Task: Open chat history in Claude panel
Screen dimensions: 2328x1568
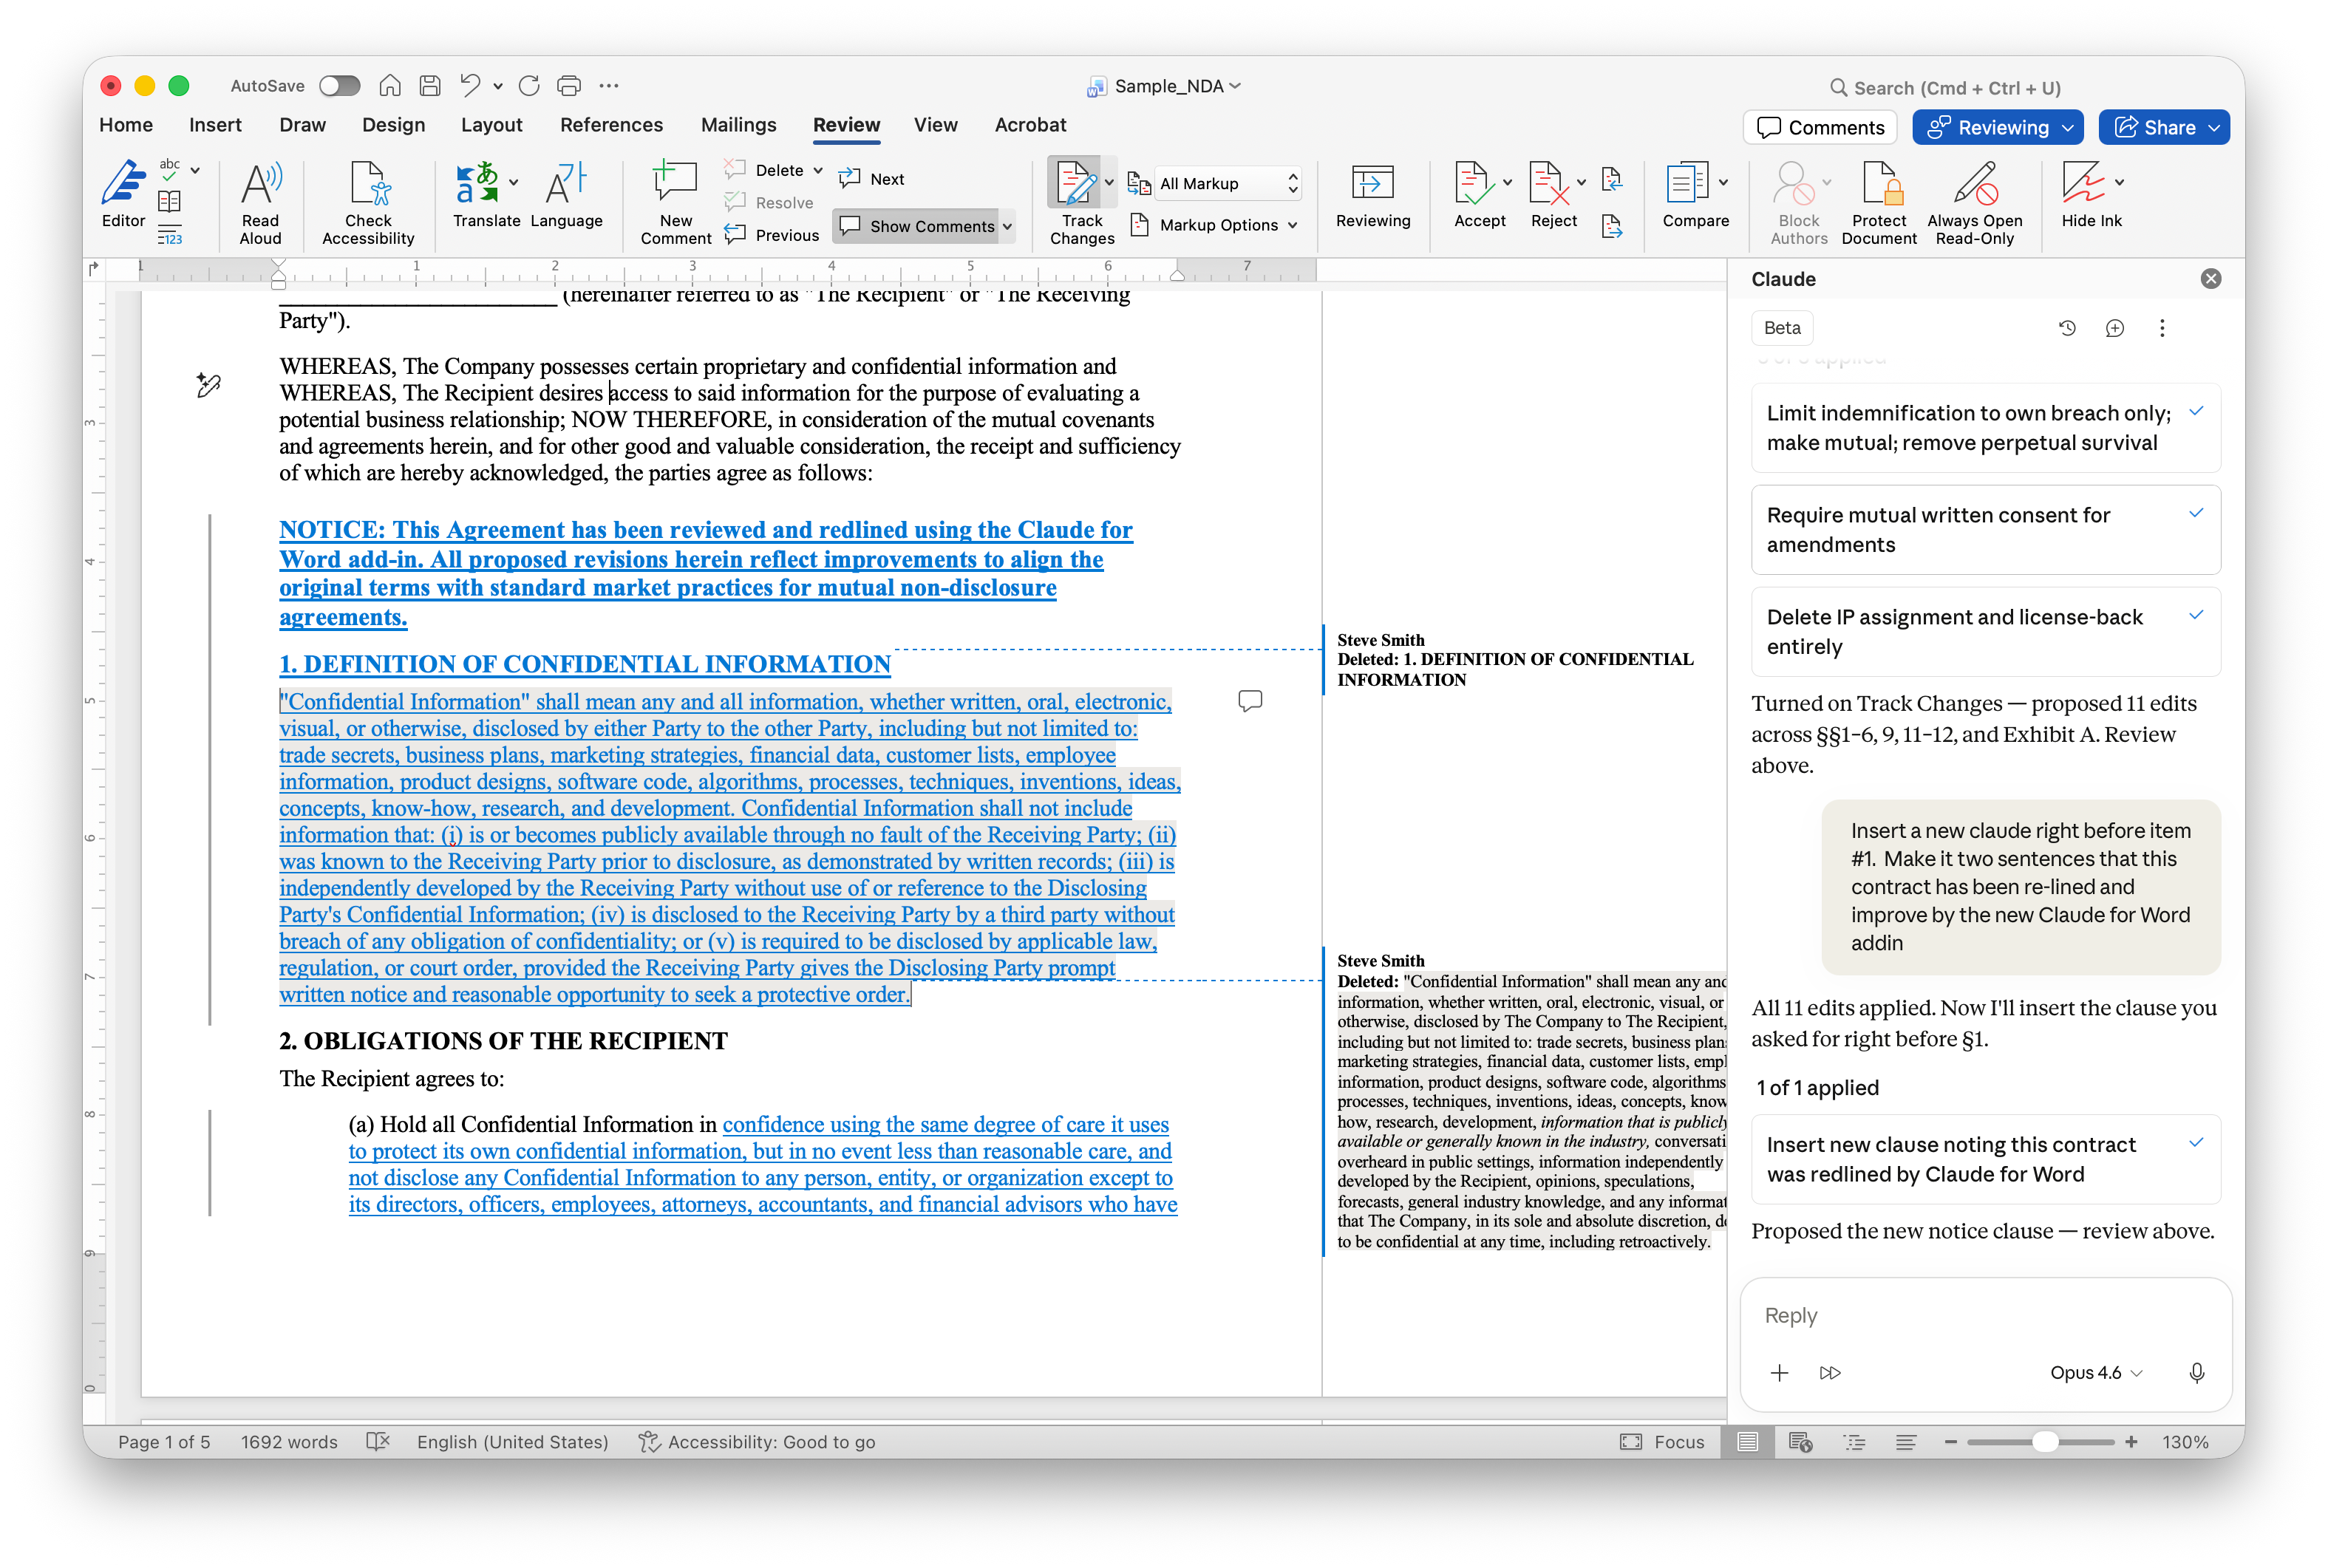Action: pyautogui.click(x=2067, y=328)
